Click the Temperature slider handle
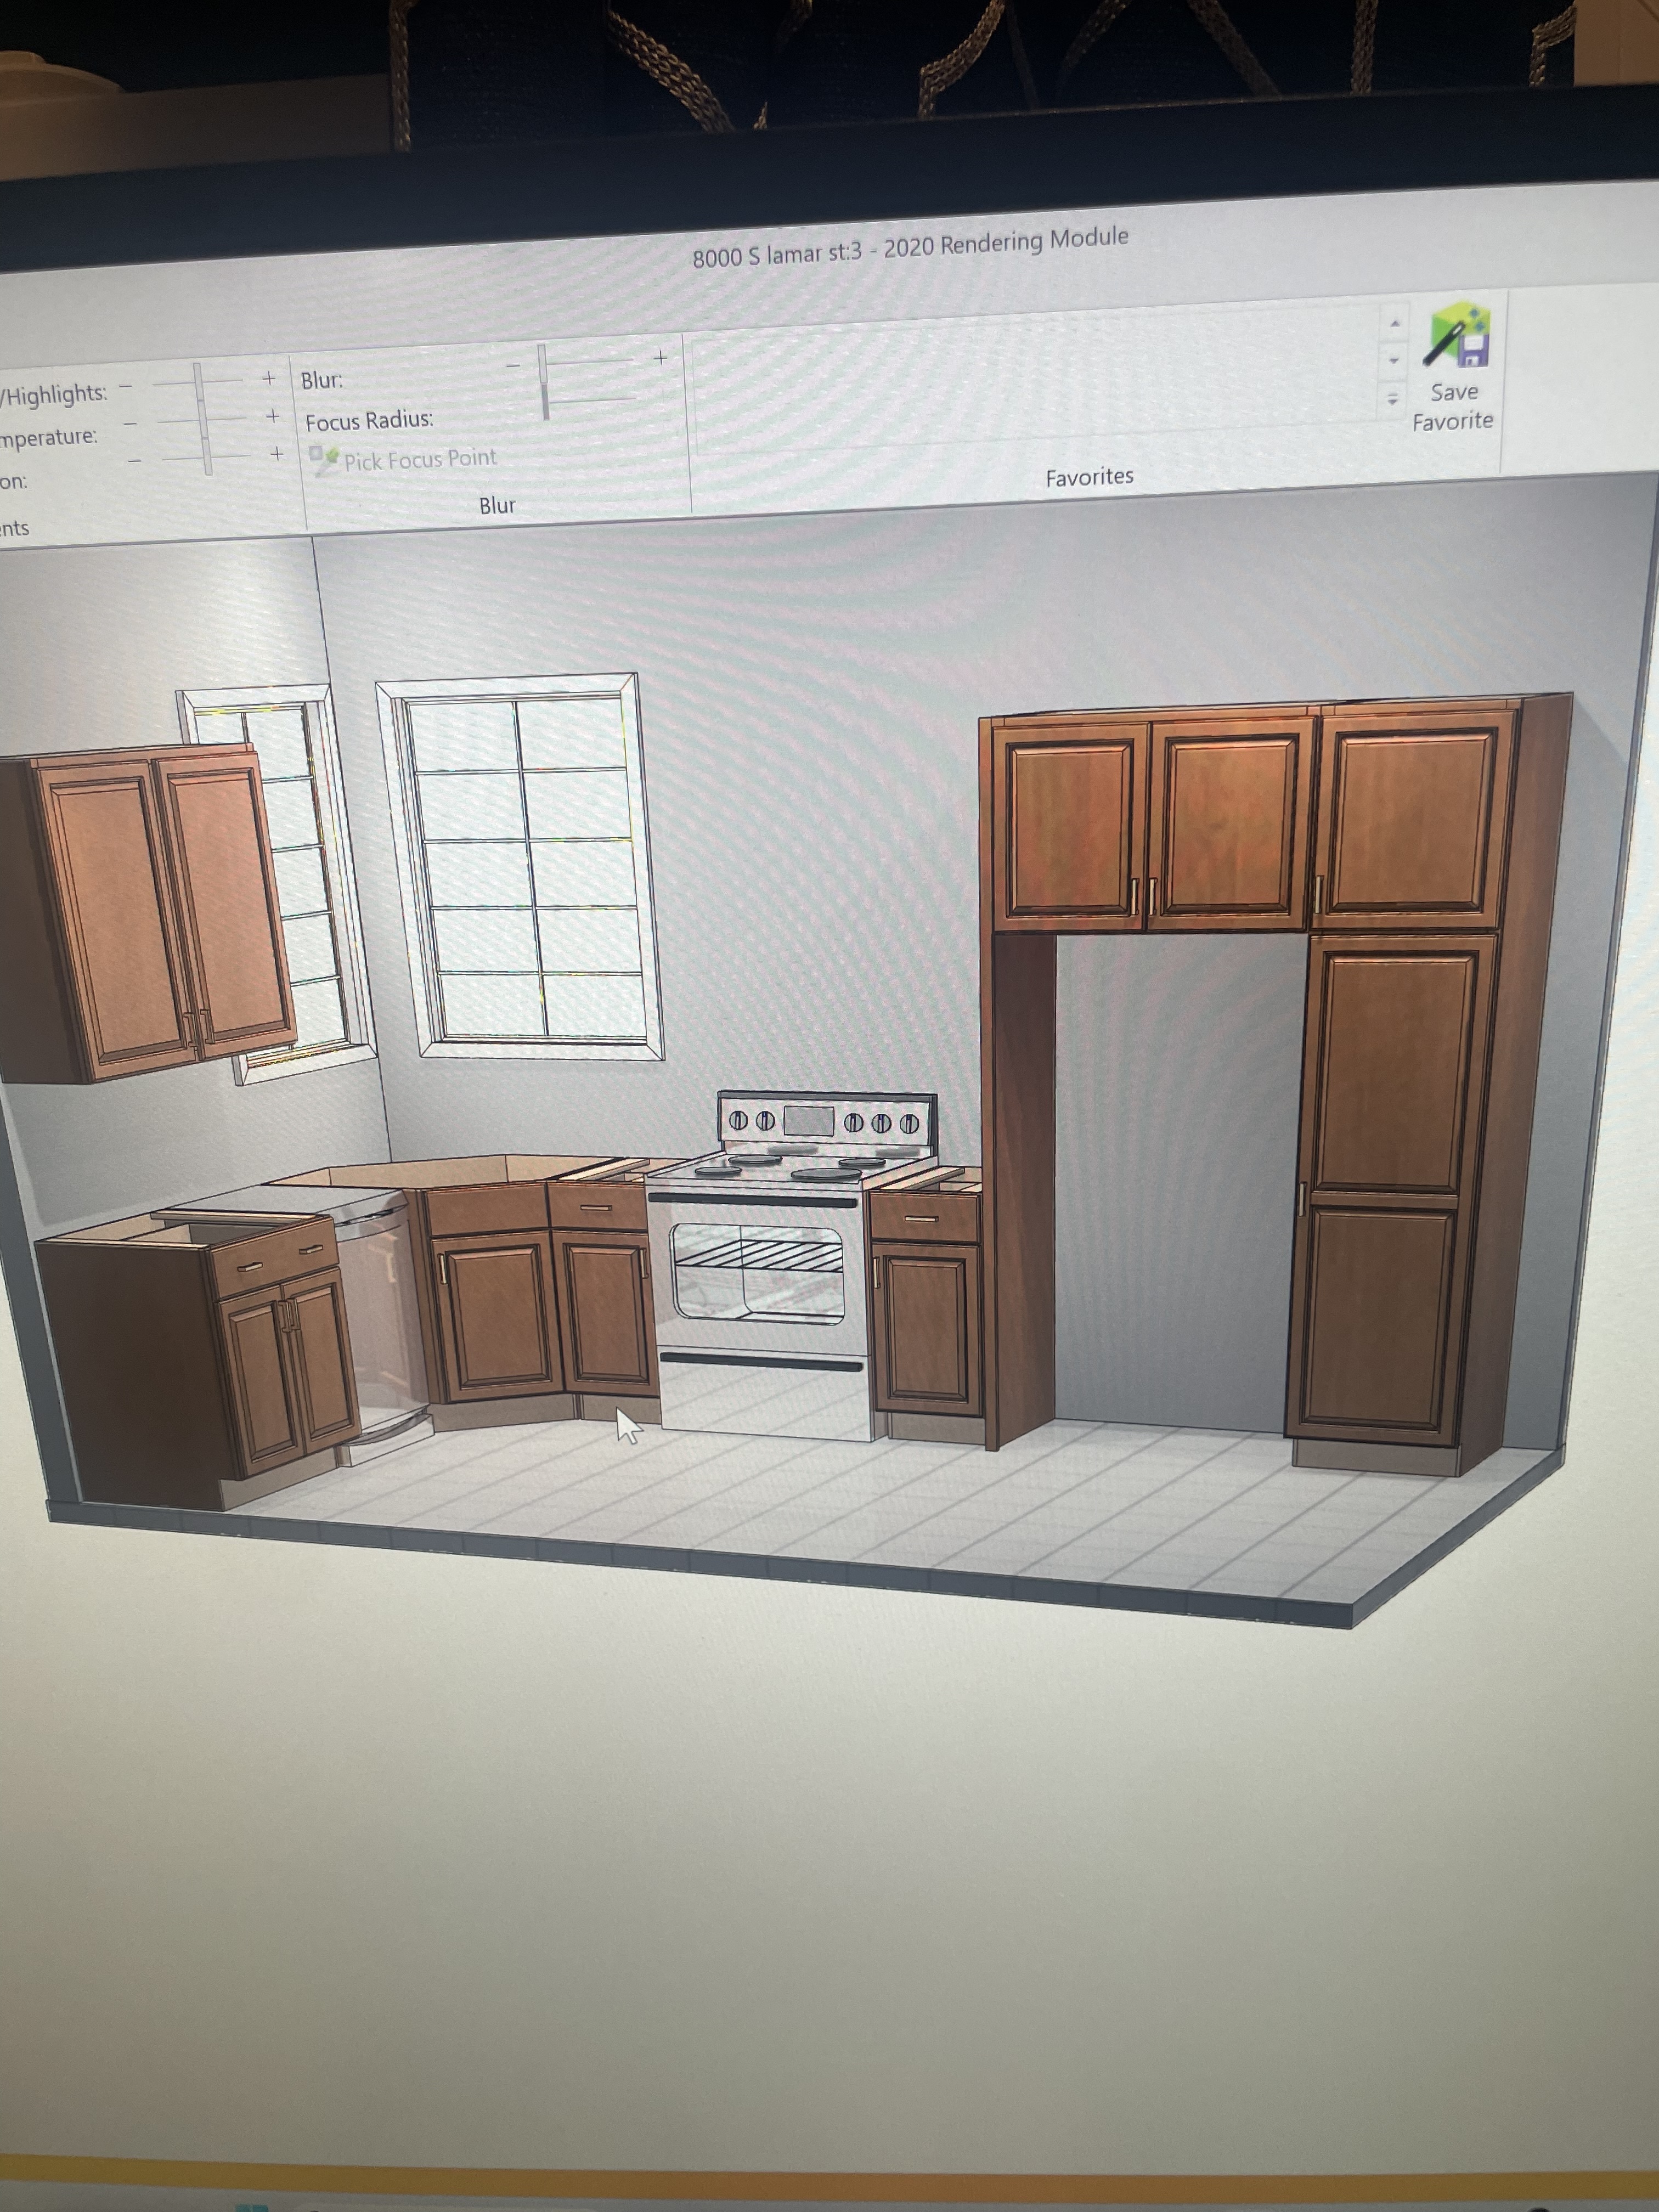Screen dimensions: 1659x2212 pyautogui.click(x=203, y=419)
